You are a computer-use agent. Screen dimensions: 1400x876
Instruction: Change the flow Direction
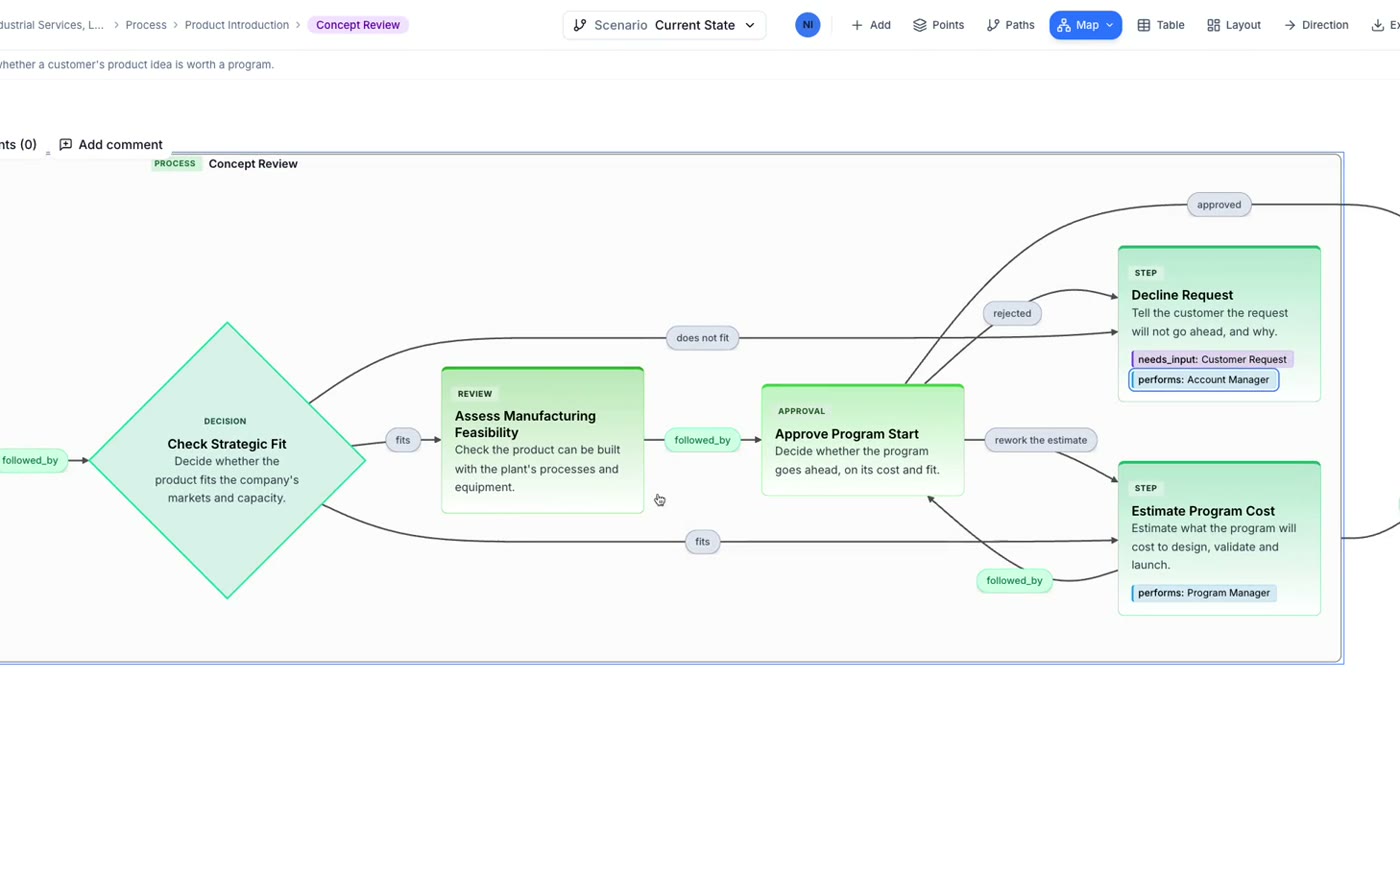coord(1316,25)
